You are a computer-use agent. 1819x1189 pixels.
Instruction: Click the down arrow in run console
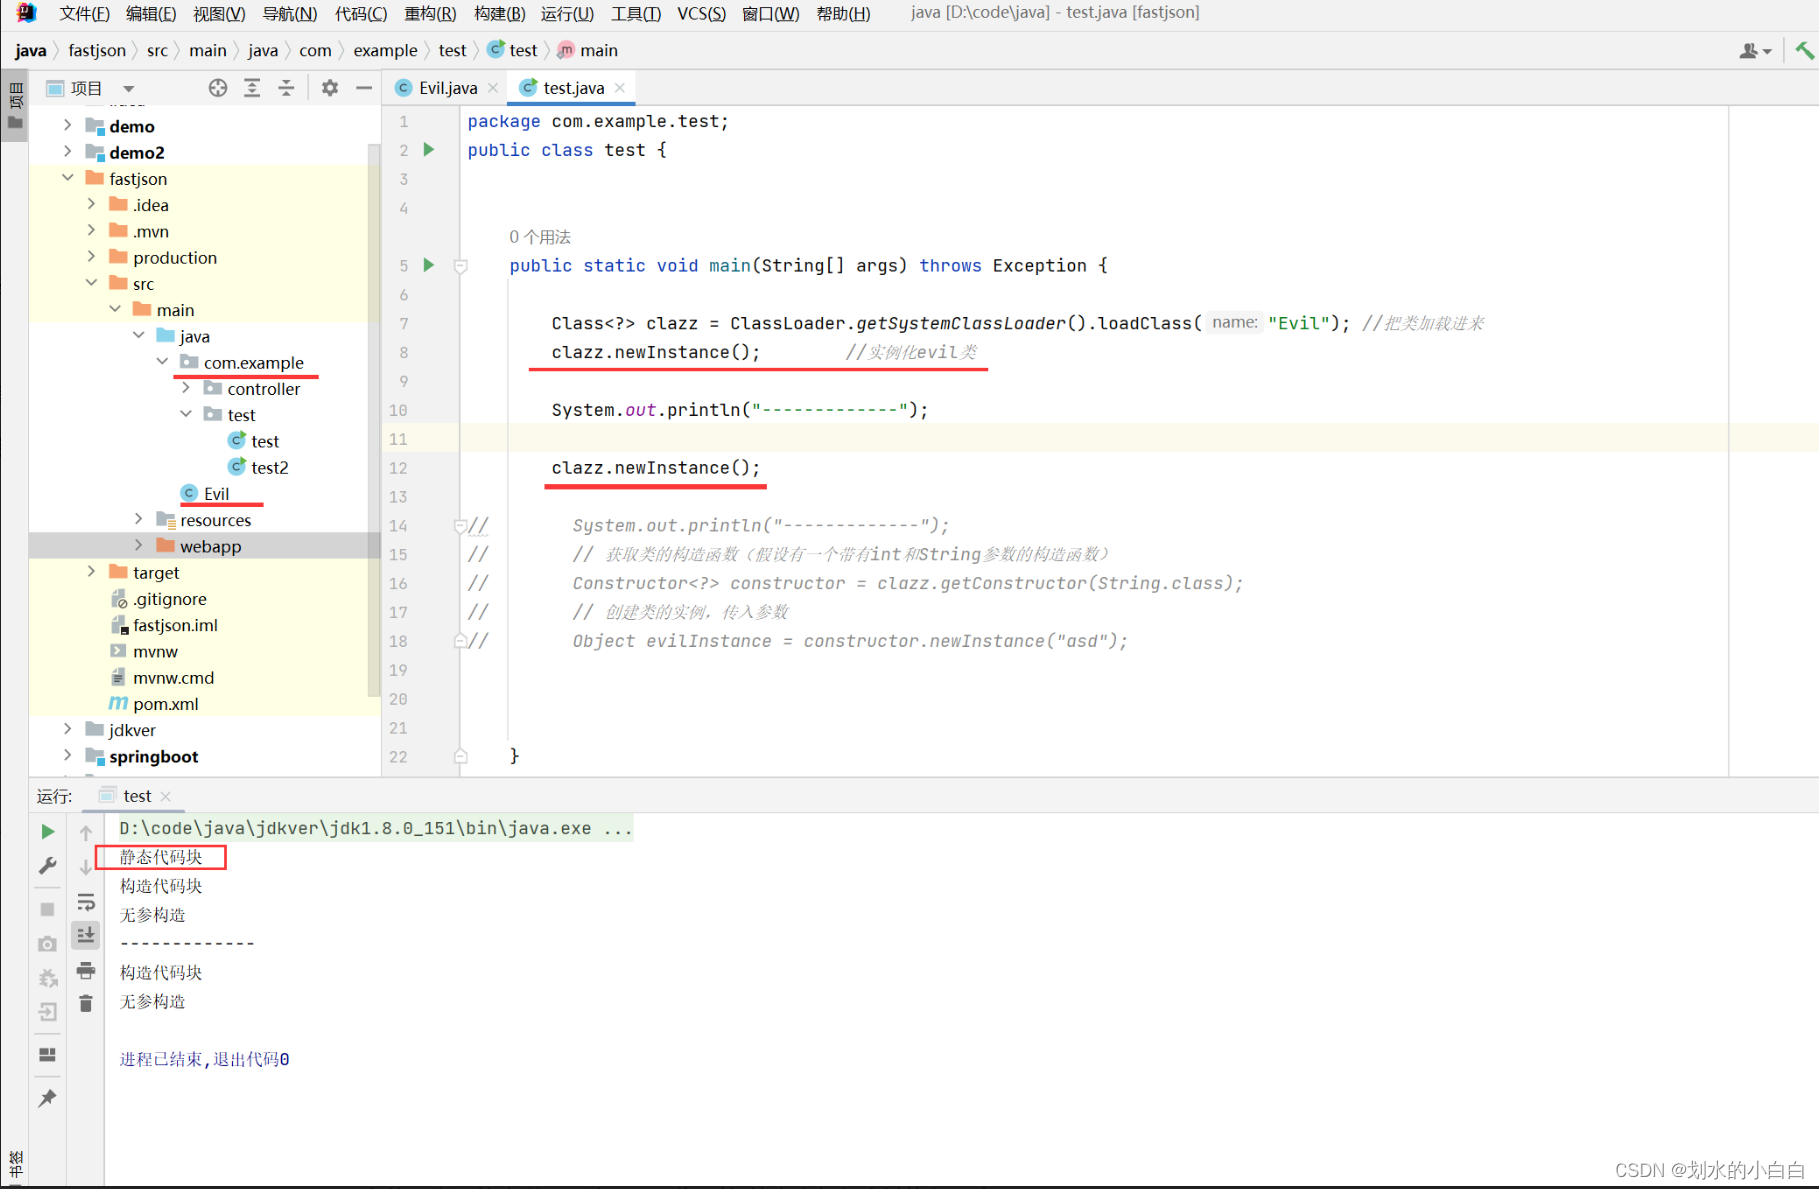(86, 866)
